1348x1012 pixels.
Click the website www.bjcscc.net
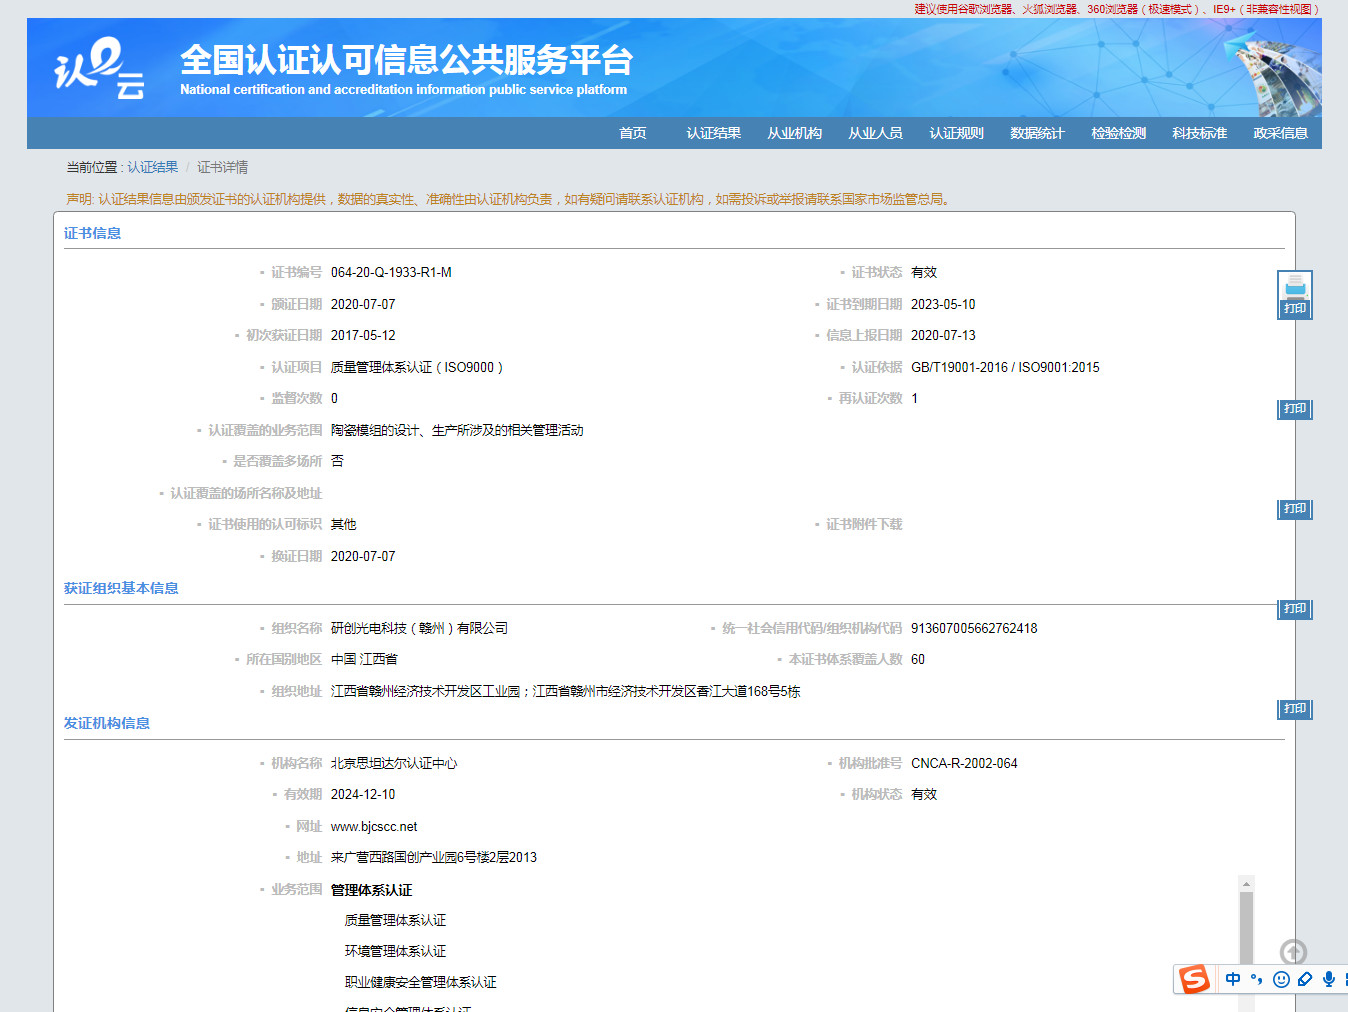point(374,826)
